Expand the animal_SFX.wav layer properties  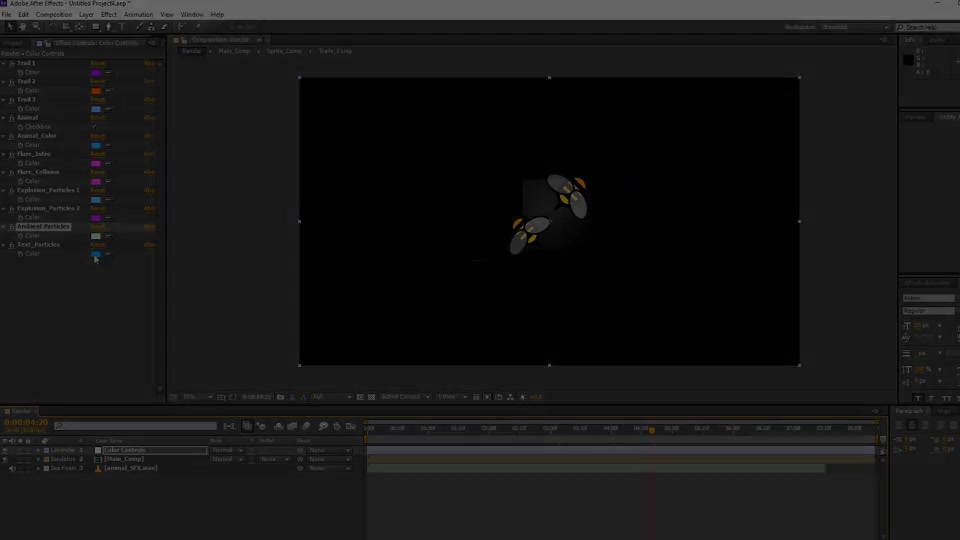[38, 468]
